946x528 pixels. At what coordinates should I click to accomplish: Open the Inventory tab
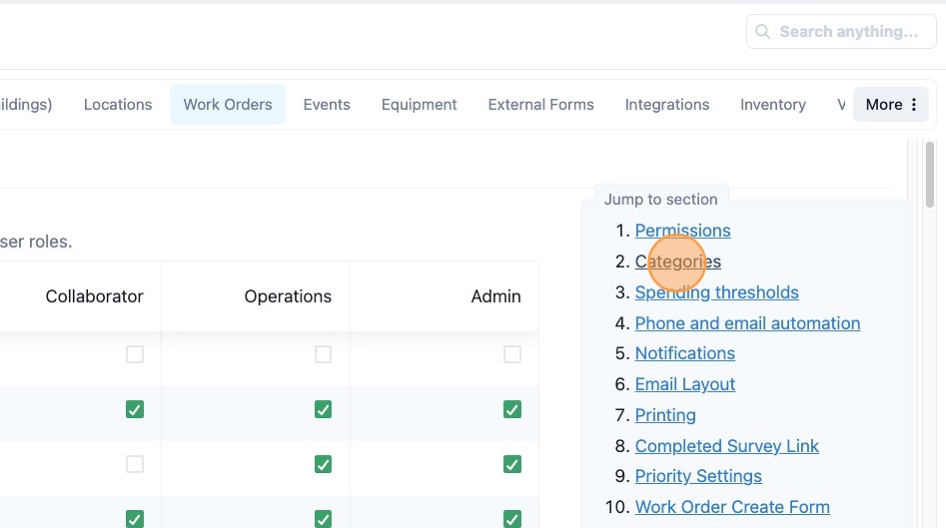coord(773,104)
